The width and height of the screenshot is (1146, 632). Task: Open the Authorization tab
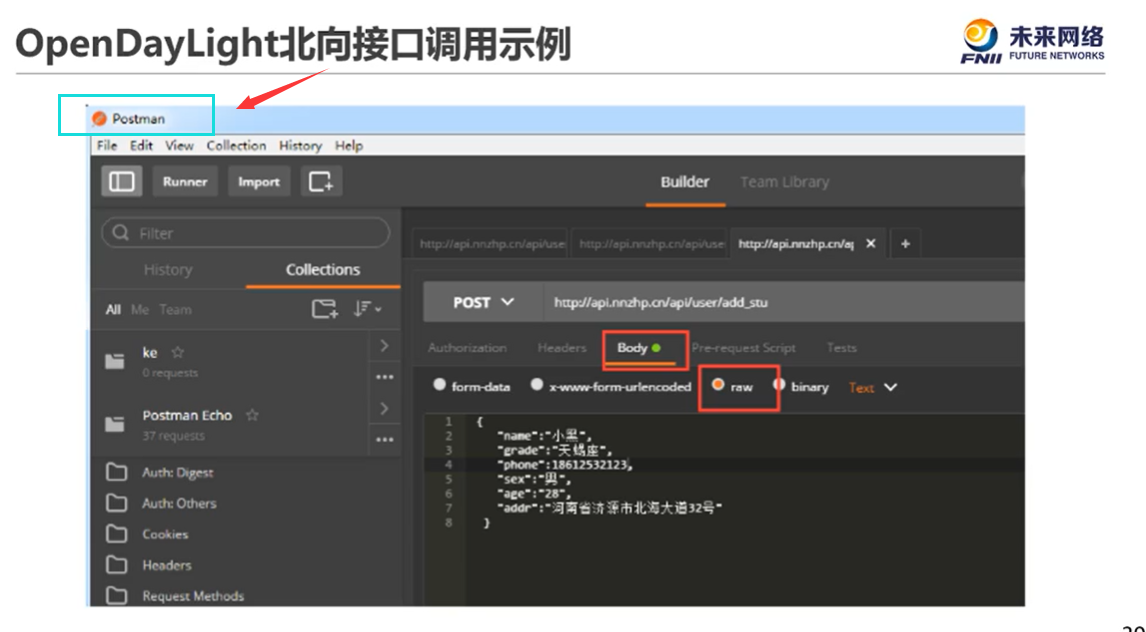point(467,348)
